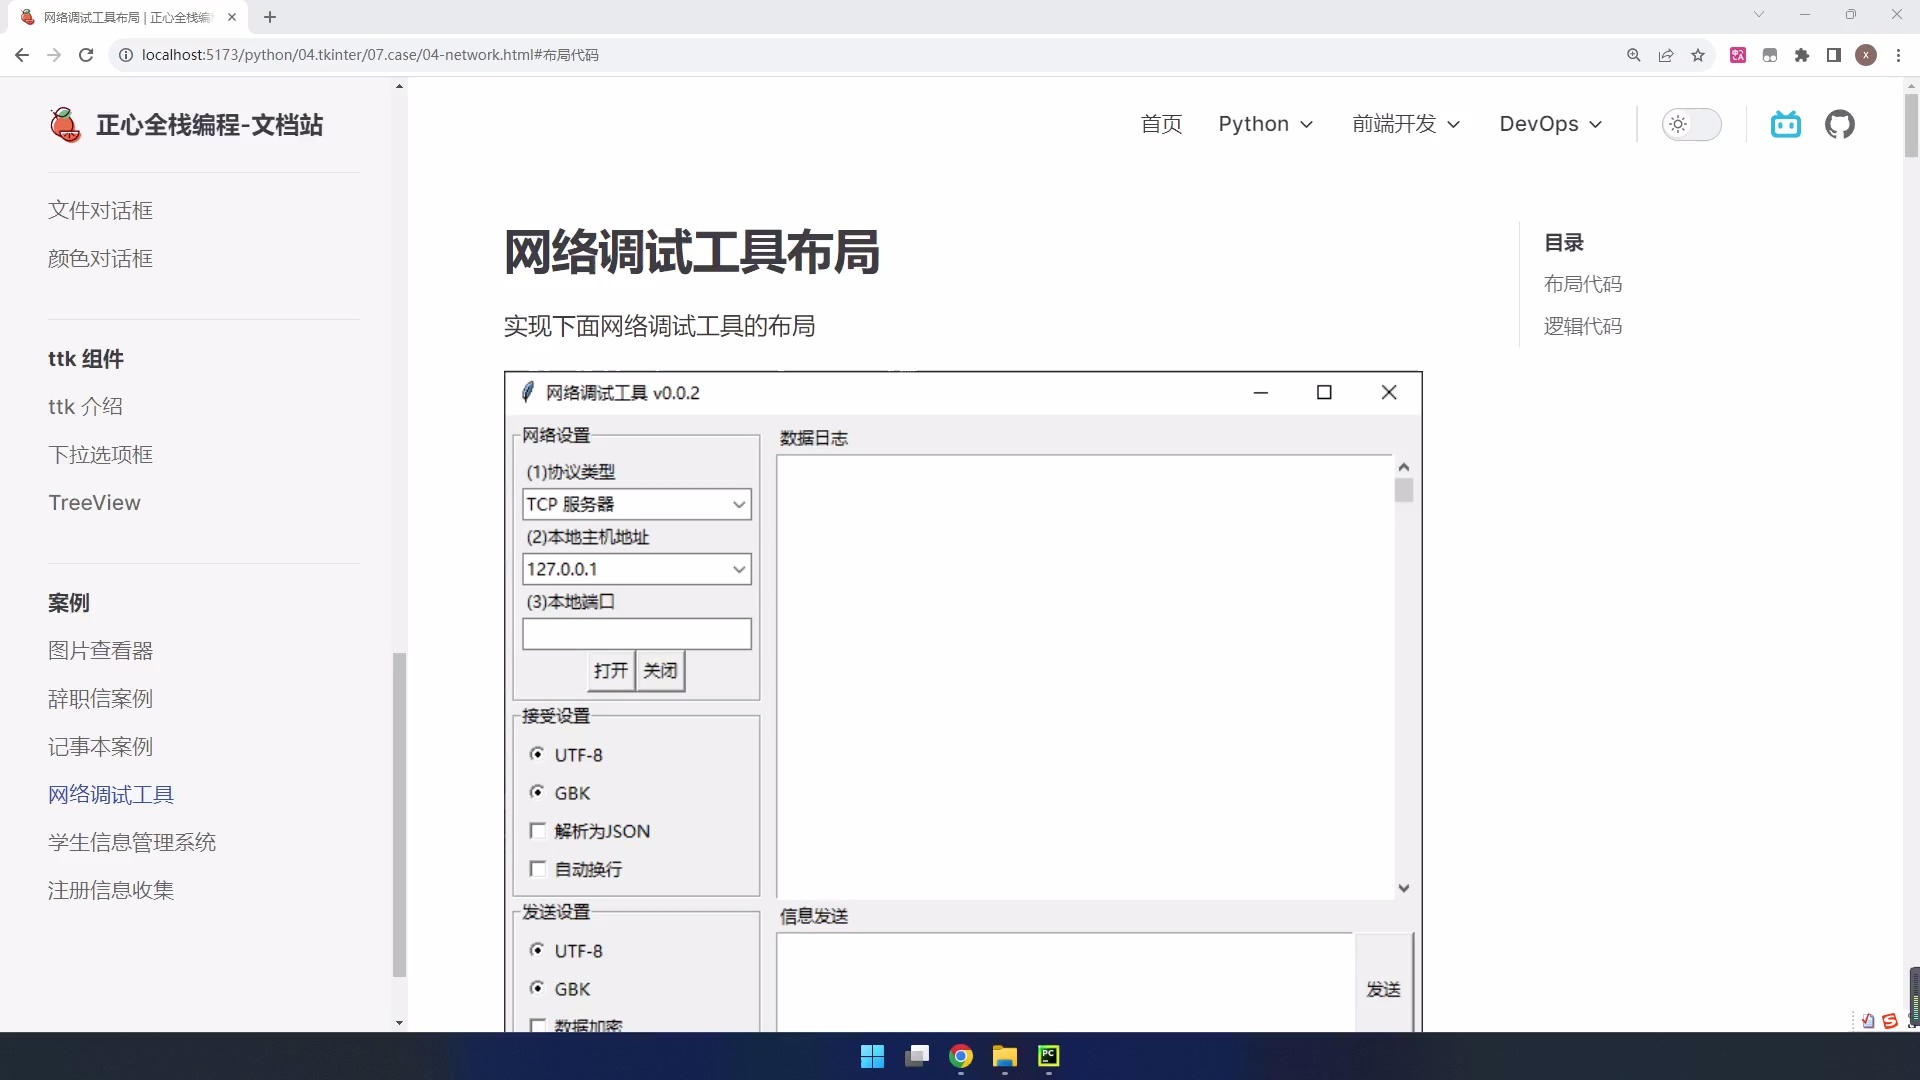1920x1080 pixels.
Task: Click the share icon in the address bar
Action: 1665,55
